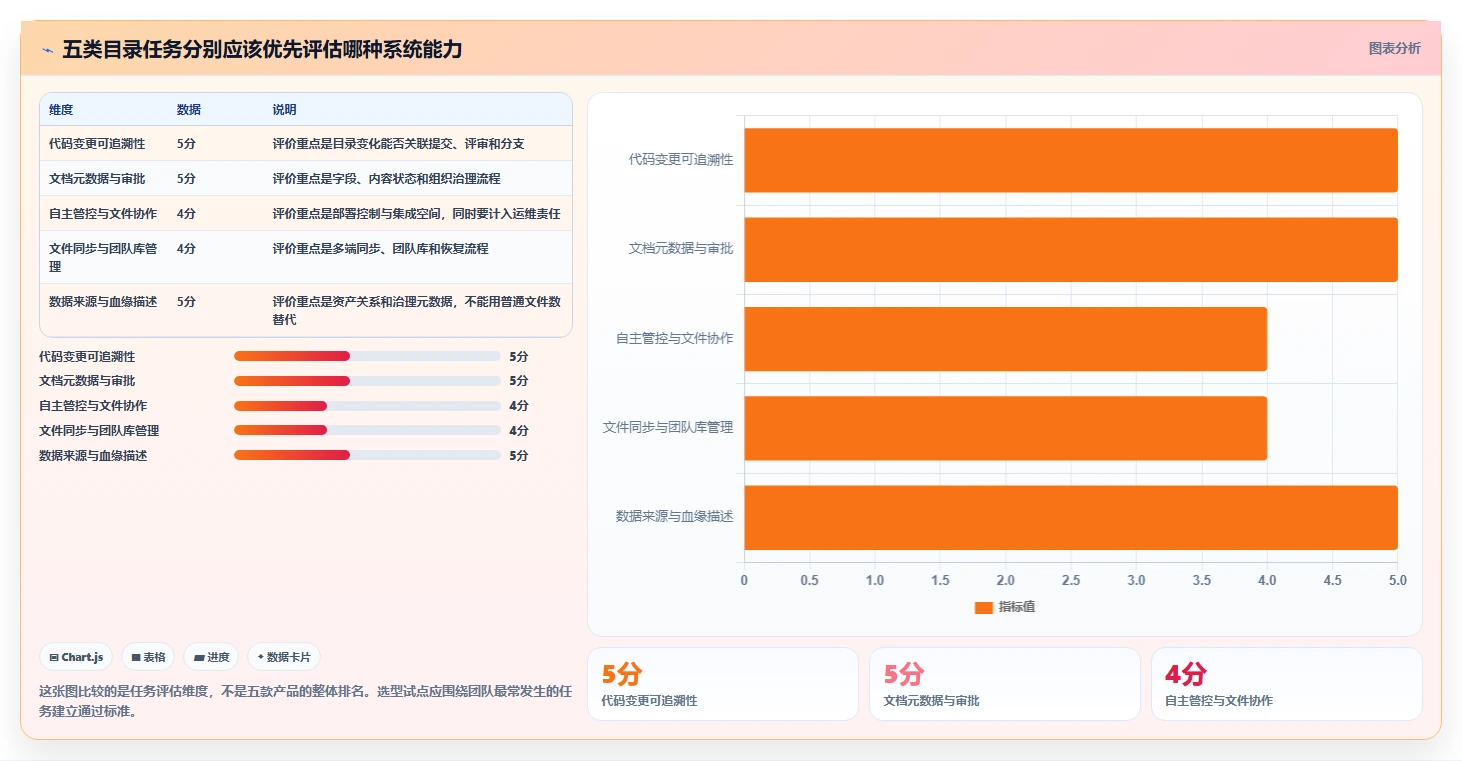Click the 4分 value beside 自主管控与文件协作 progress bar

click(x=519, y=406)
